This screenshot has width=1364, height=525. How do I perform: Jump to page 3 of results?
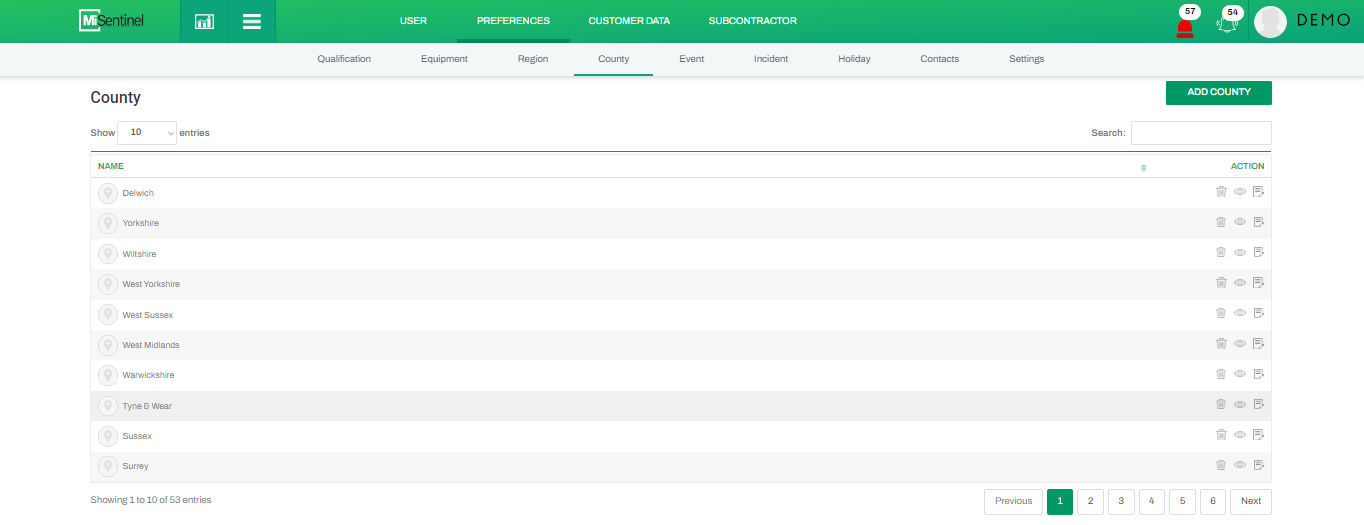coord(1121,501)
